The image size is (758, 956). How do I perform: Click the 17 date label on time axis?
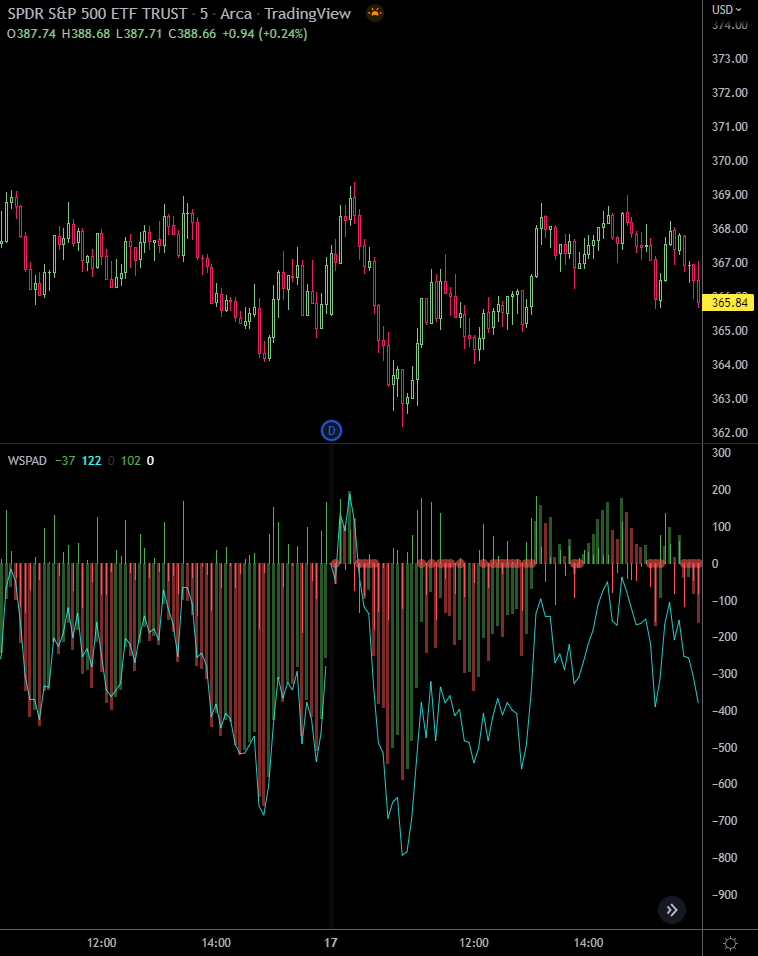pos(331,943)
